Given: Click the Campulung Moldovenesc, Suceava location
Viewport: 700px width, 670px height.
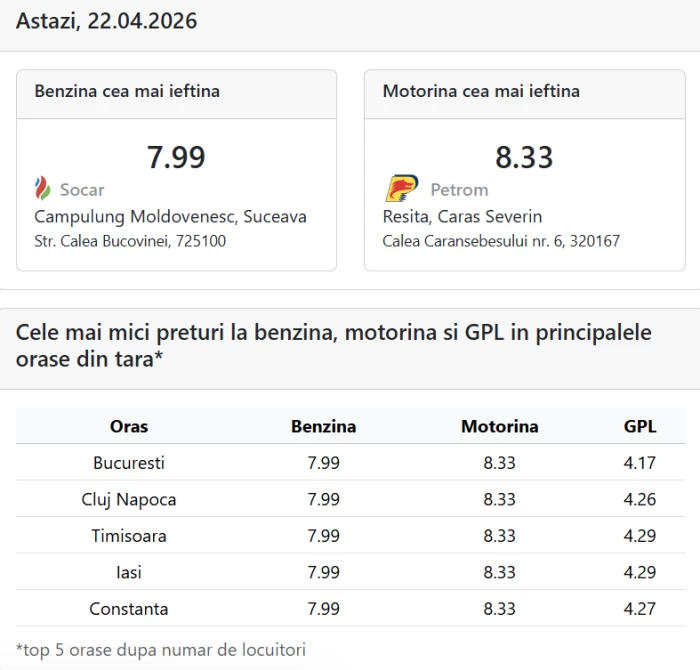Looking at the screenshot, I should (x=170, y=216).
